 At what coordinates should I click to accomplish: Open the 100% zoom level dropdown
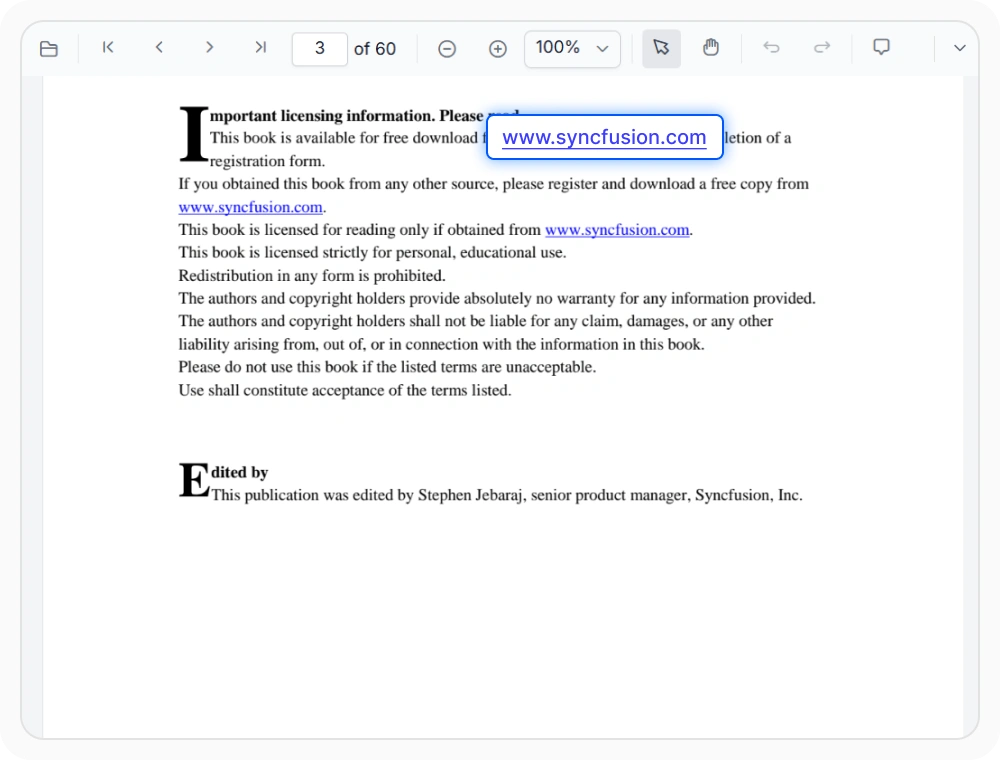tap(572, 48)
